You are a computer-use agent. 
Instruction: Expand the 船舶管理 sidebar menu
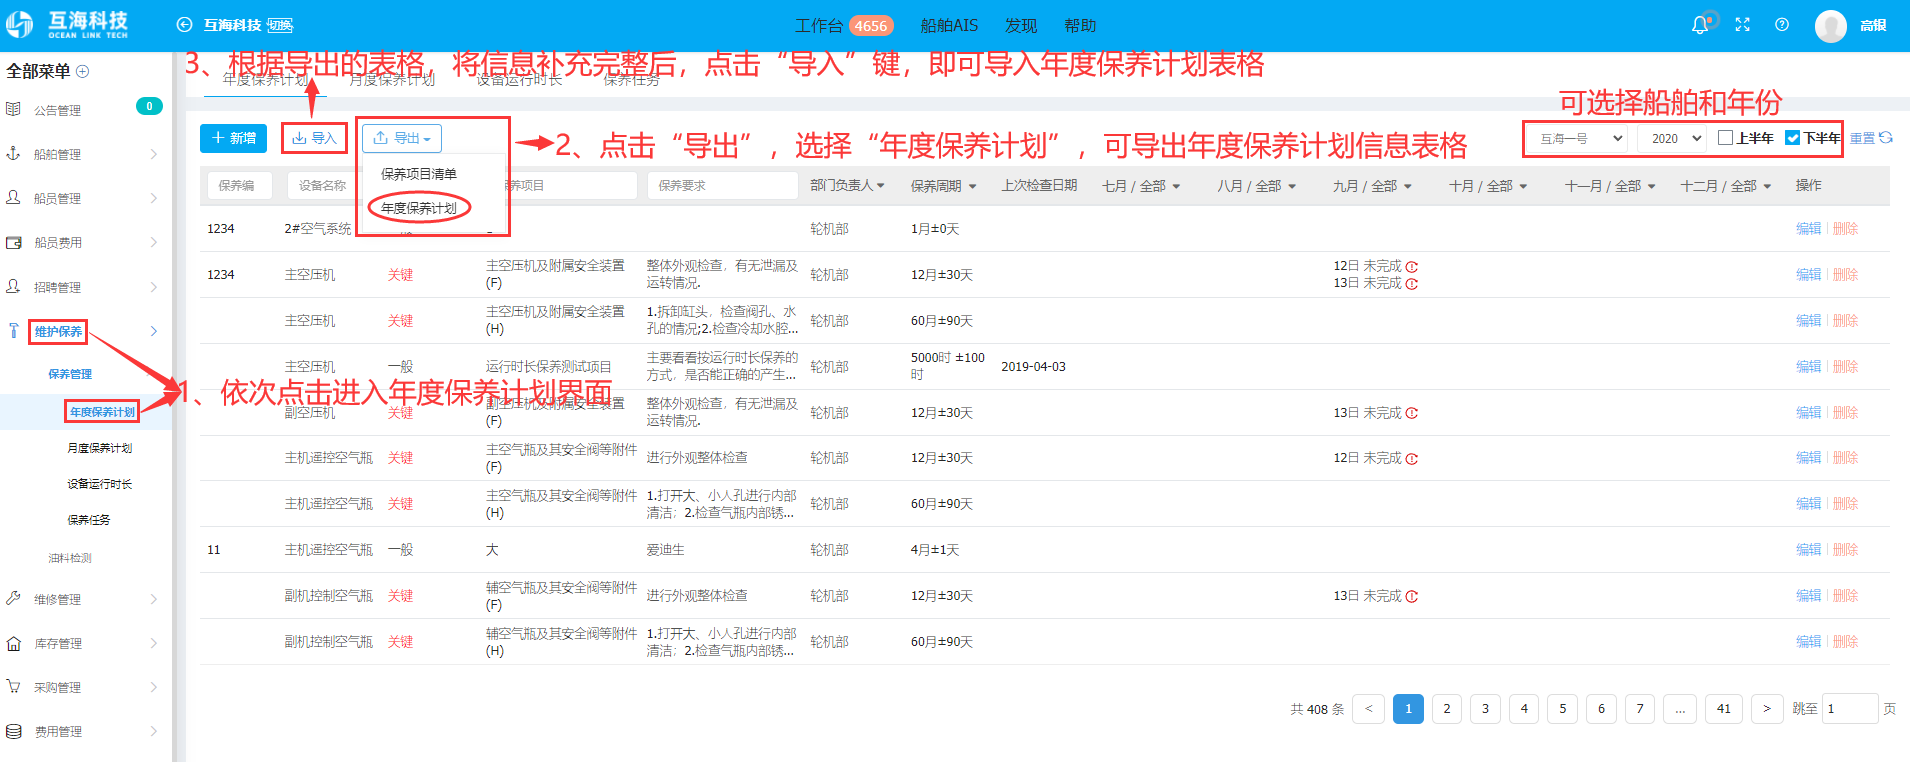[153, 154]
